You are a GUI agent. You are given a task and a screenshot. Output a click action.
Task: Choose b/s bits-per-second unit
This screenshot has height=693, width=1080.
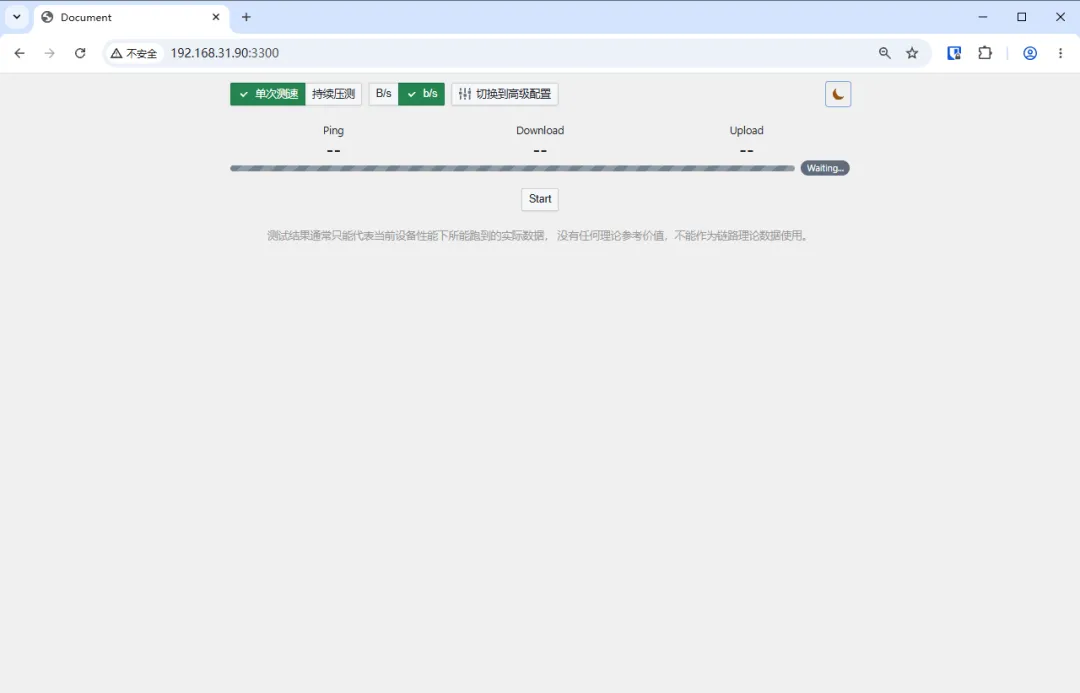coord(422,94)
